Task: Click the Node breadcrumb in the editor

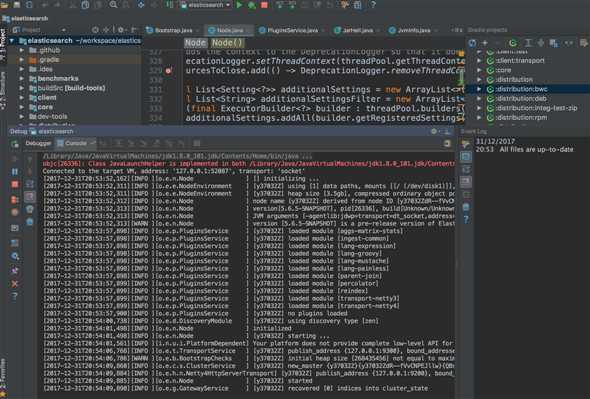Action: coord(195,43)
